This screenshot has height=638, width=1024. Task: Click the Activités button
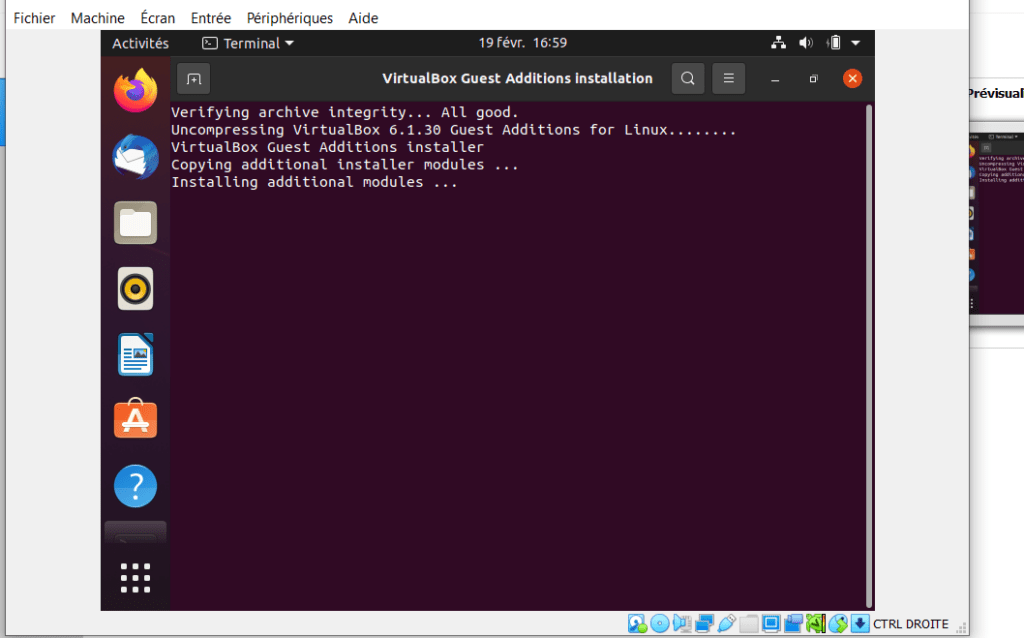pyautogui.click(x=140, y=43)
